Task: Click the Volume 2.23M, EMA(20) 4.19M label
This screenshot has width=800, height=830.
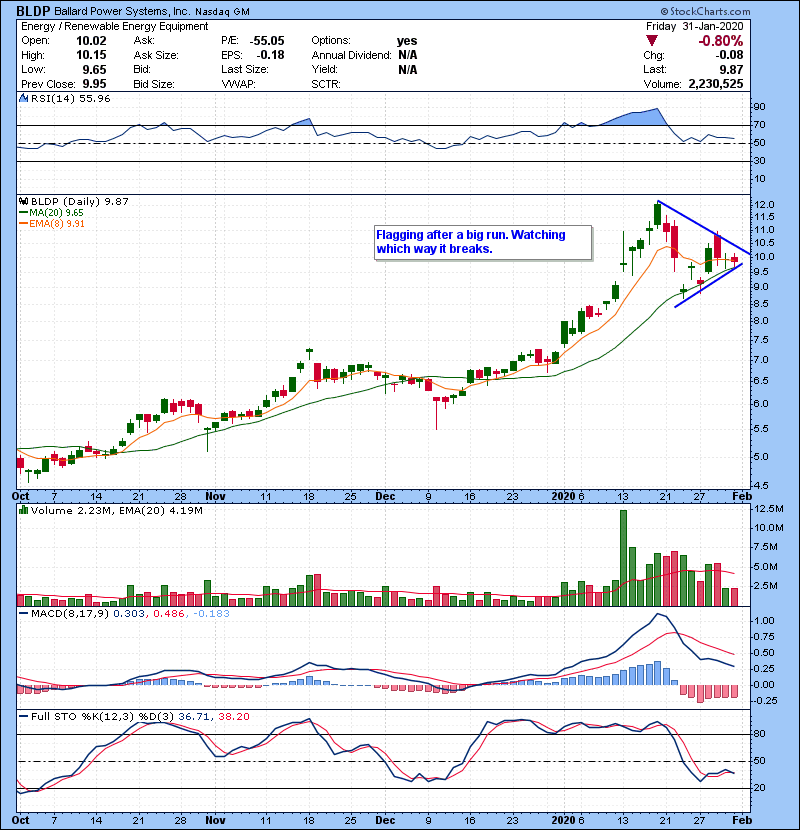Action: coord(116,511)
